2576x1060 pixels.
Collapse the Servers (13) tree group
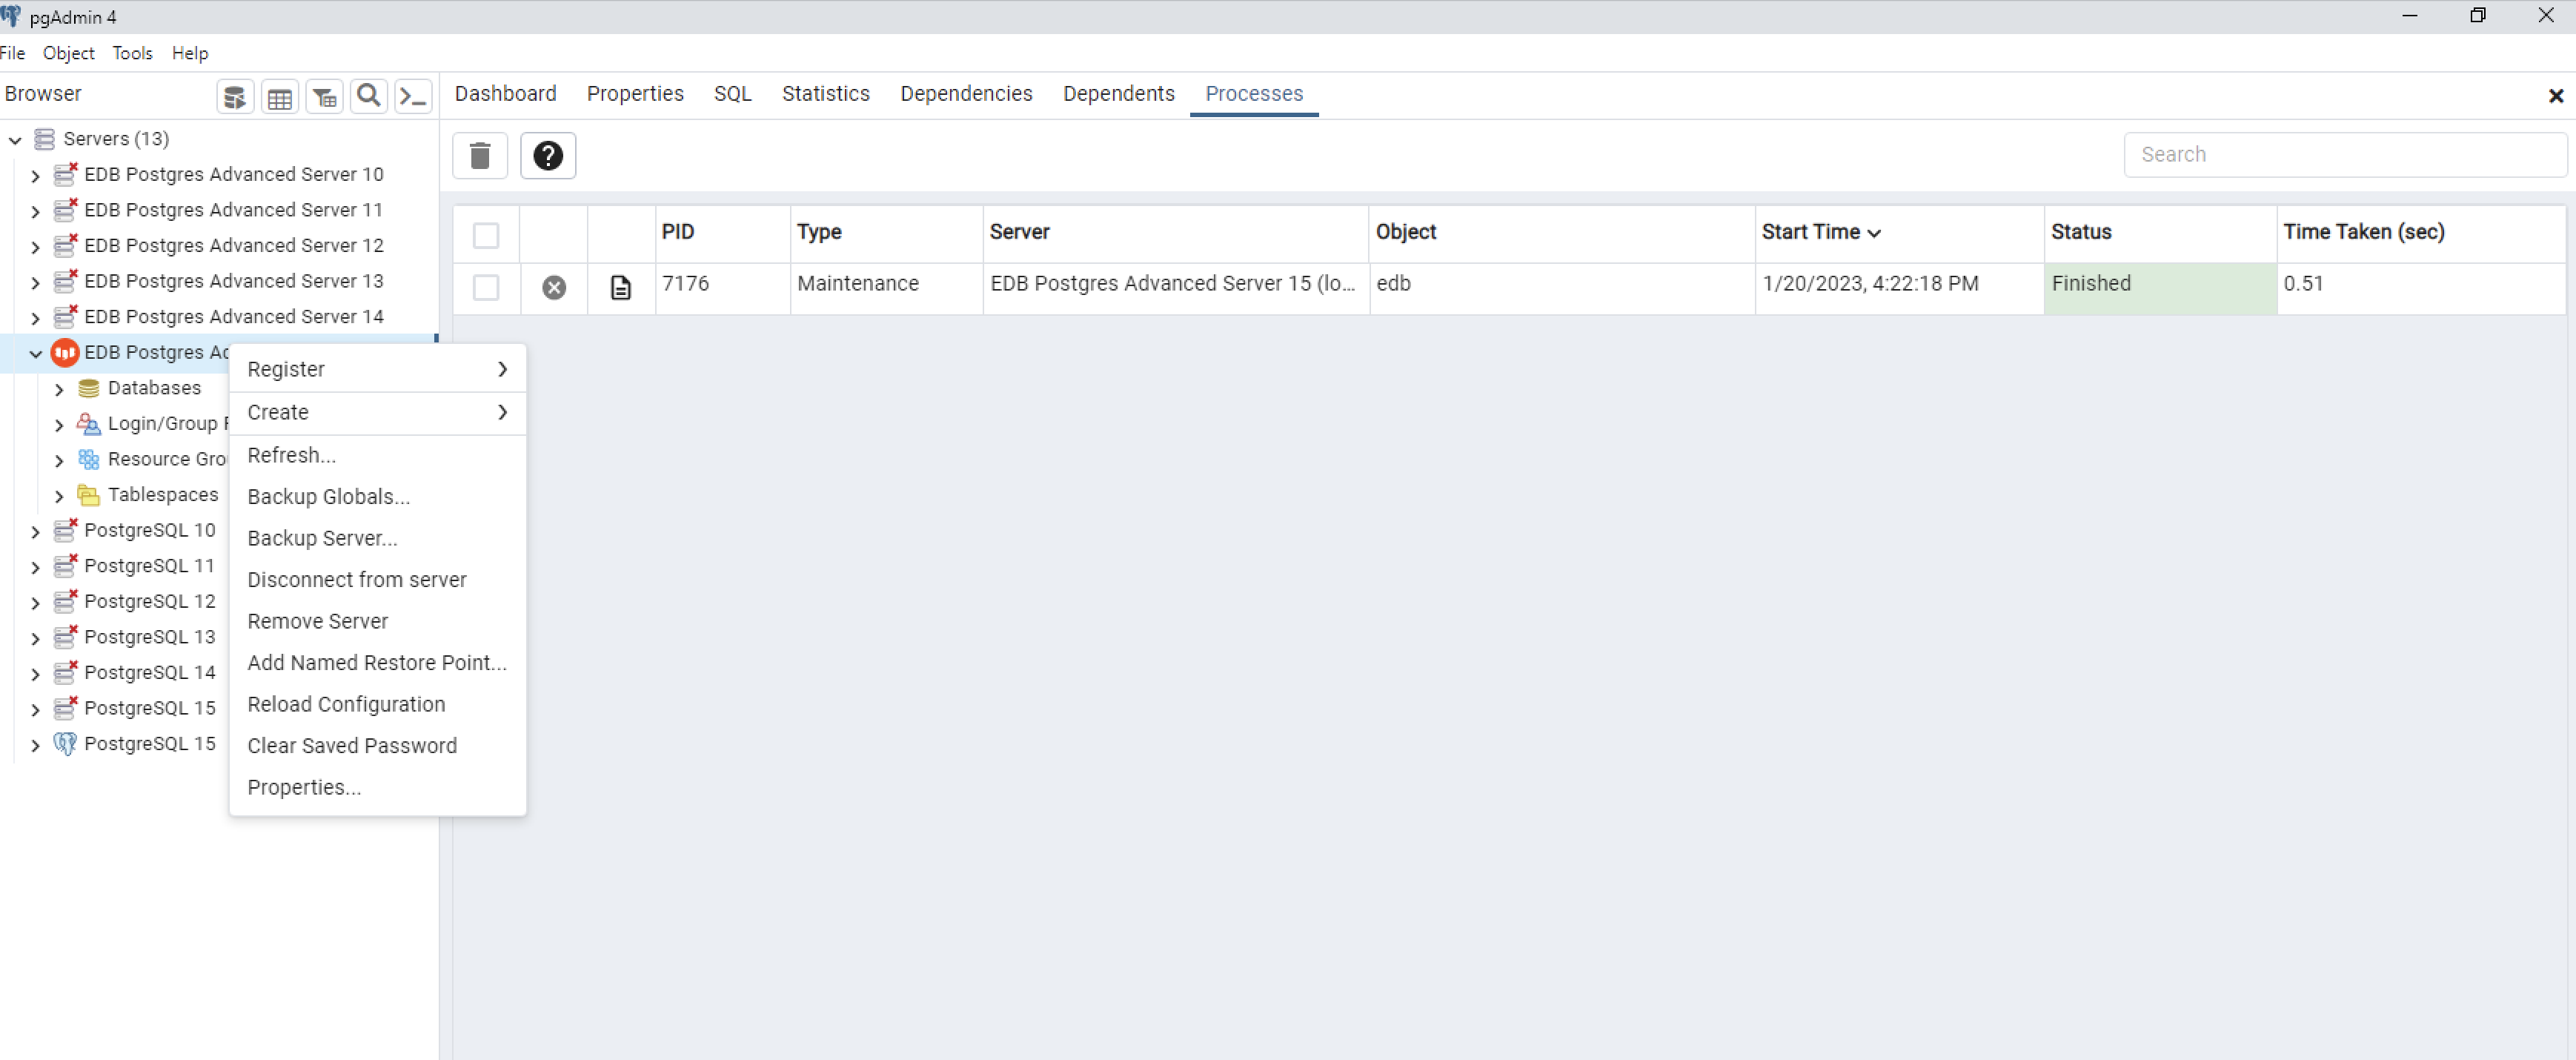click(x=15, y=140)
